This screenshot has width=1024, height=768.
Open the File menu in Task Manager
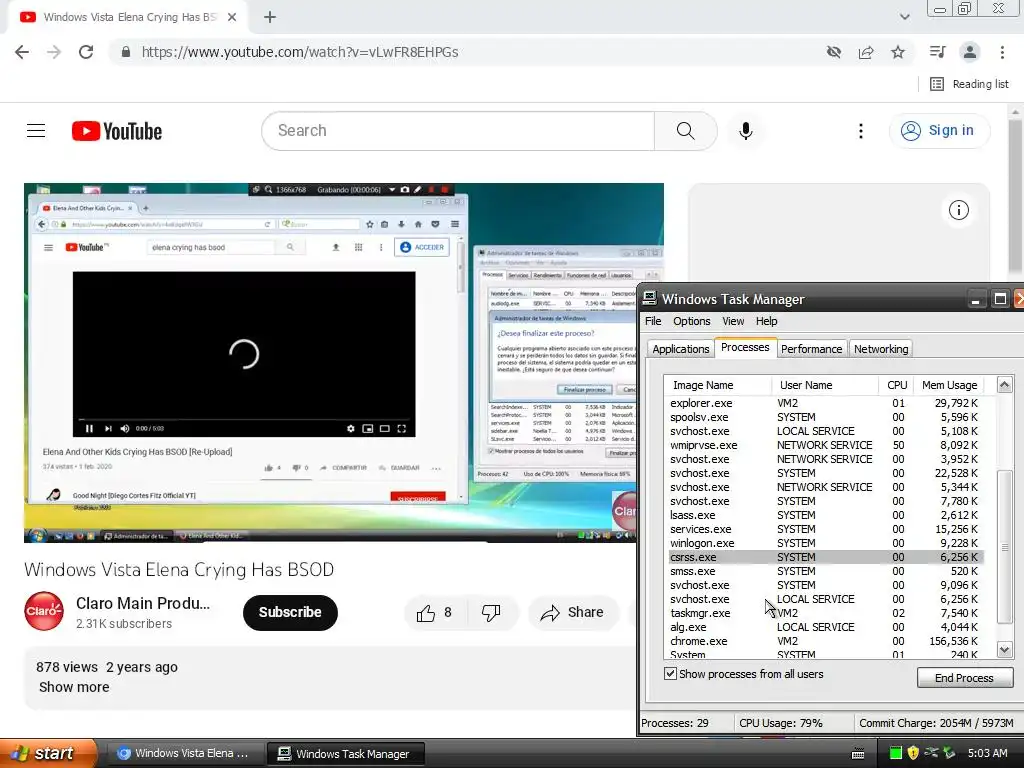(653, 321)
